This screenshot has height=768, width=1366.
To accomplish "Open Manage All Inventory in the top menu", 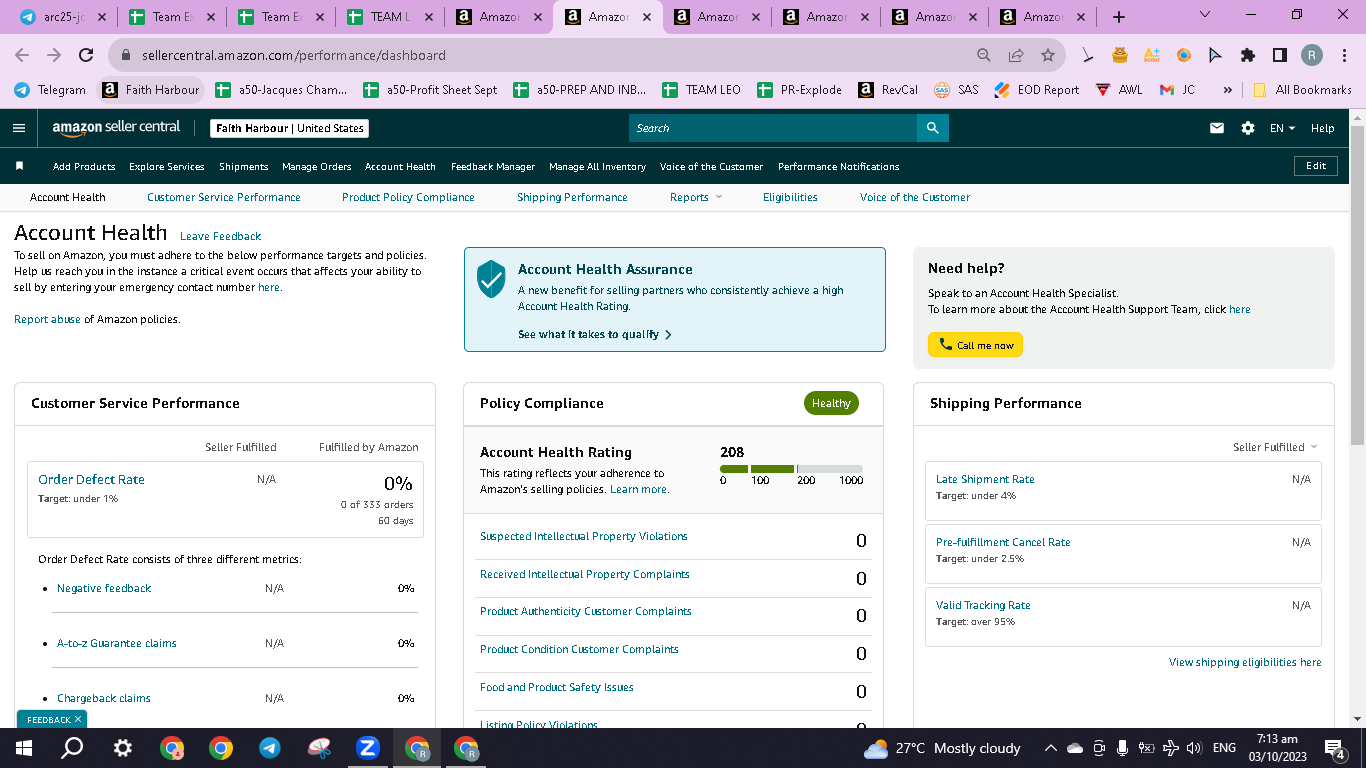I will (597, 166).
